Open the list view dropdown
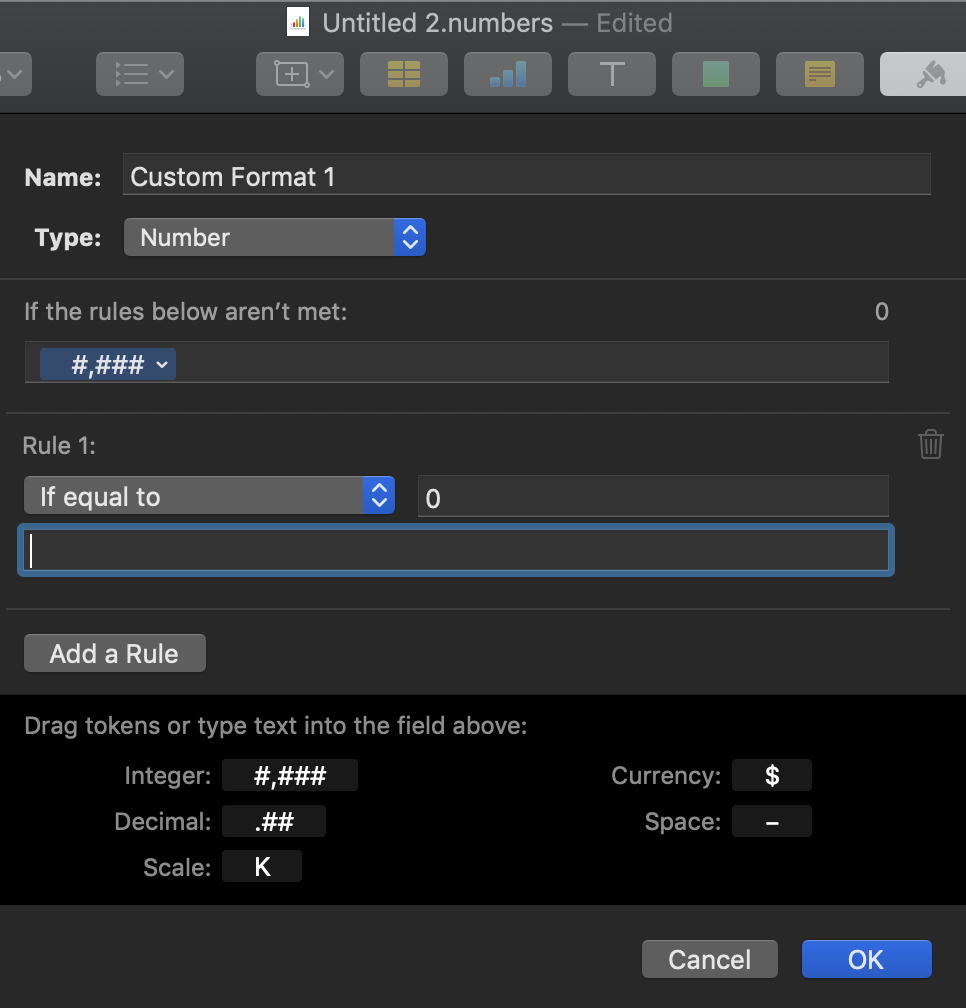Viewport: 966px width, 1008px height. tap(140, 74)
